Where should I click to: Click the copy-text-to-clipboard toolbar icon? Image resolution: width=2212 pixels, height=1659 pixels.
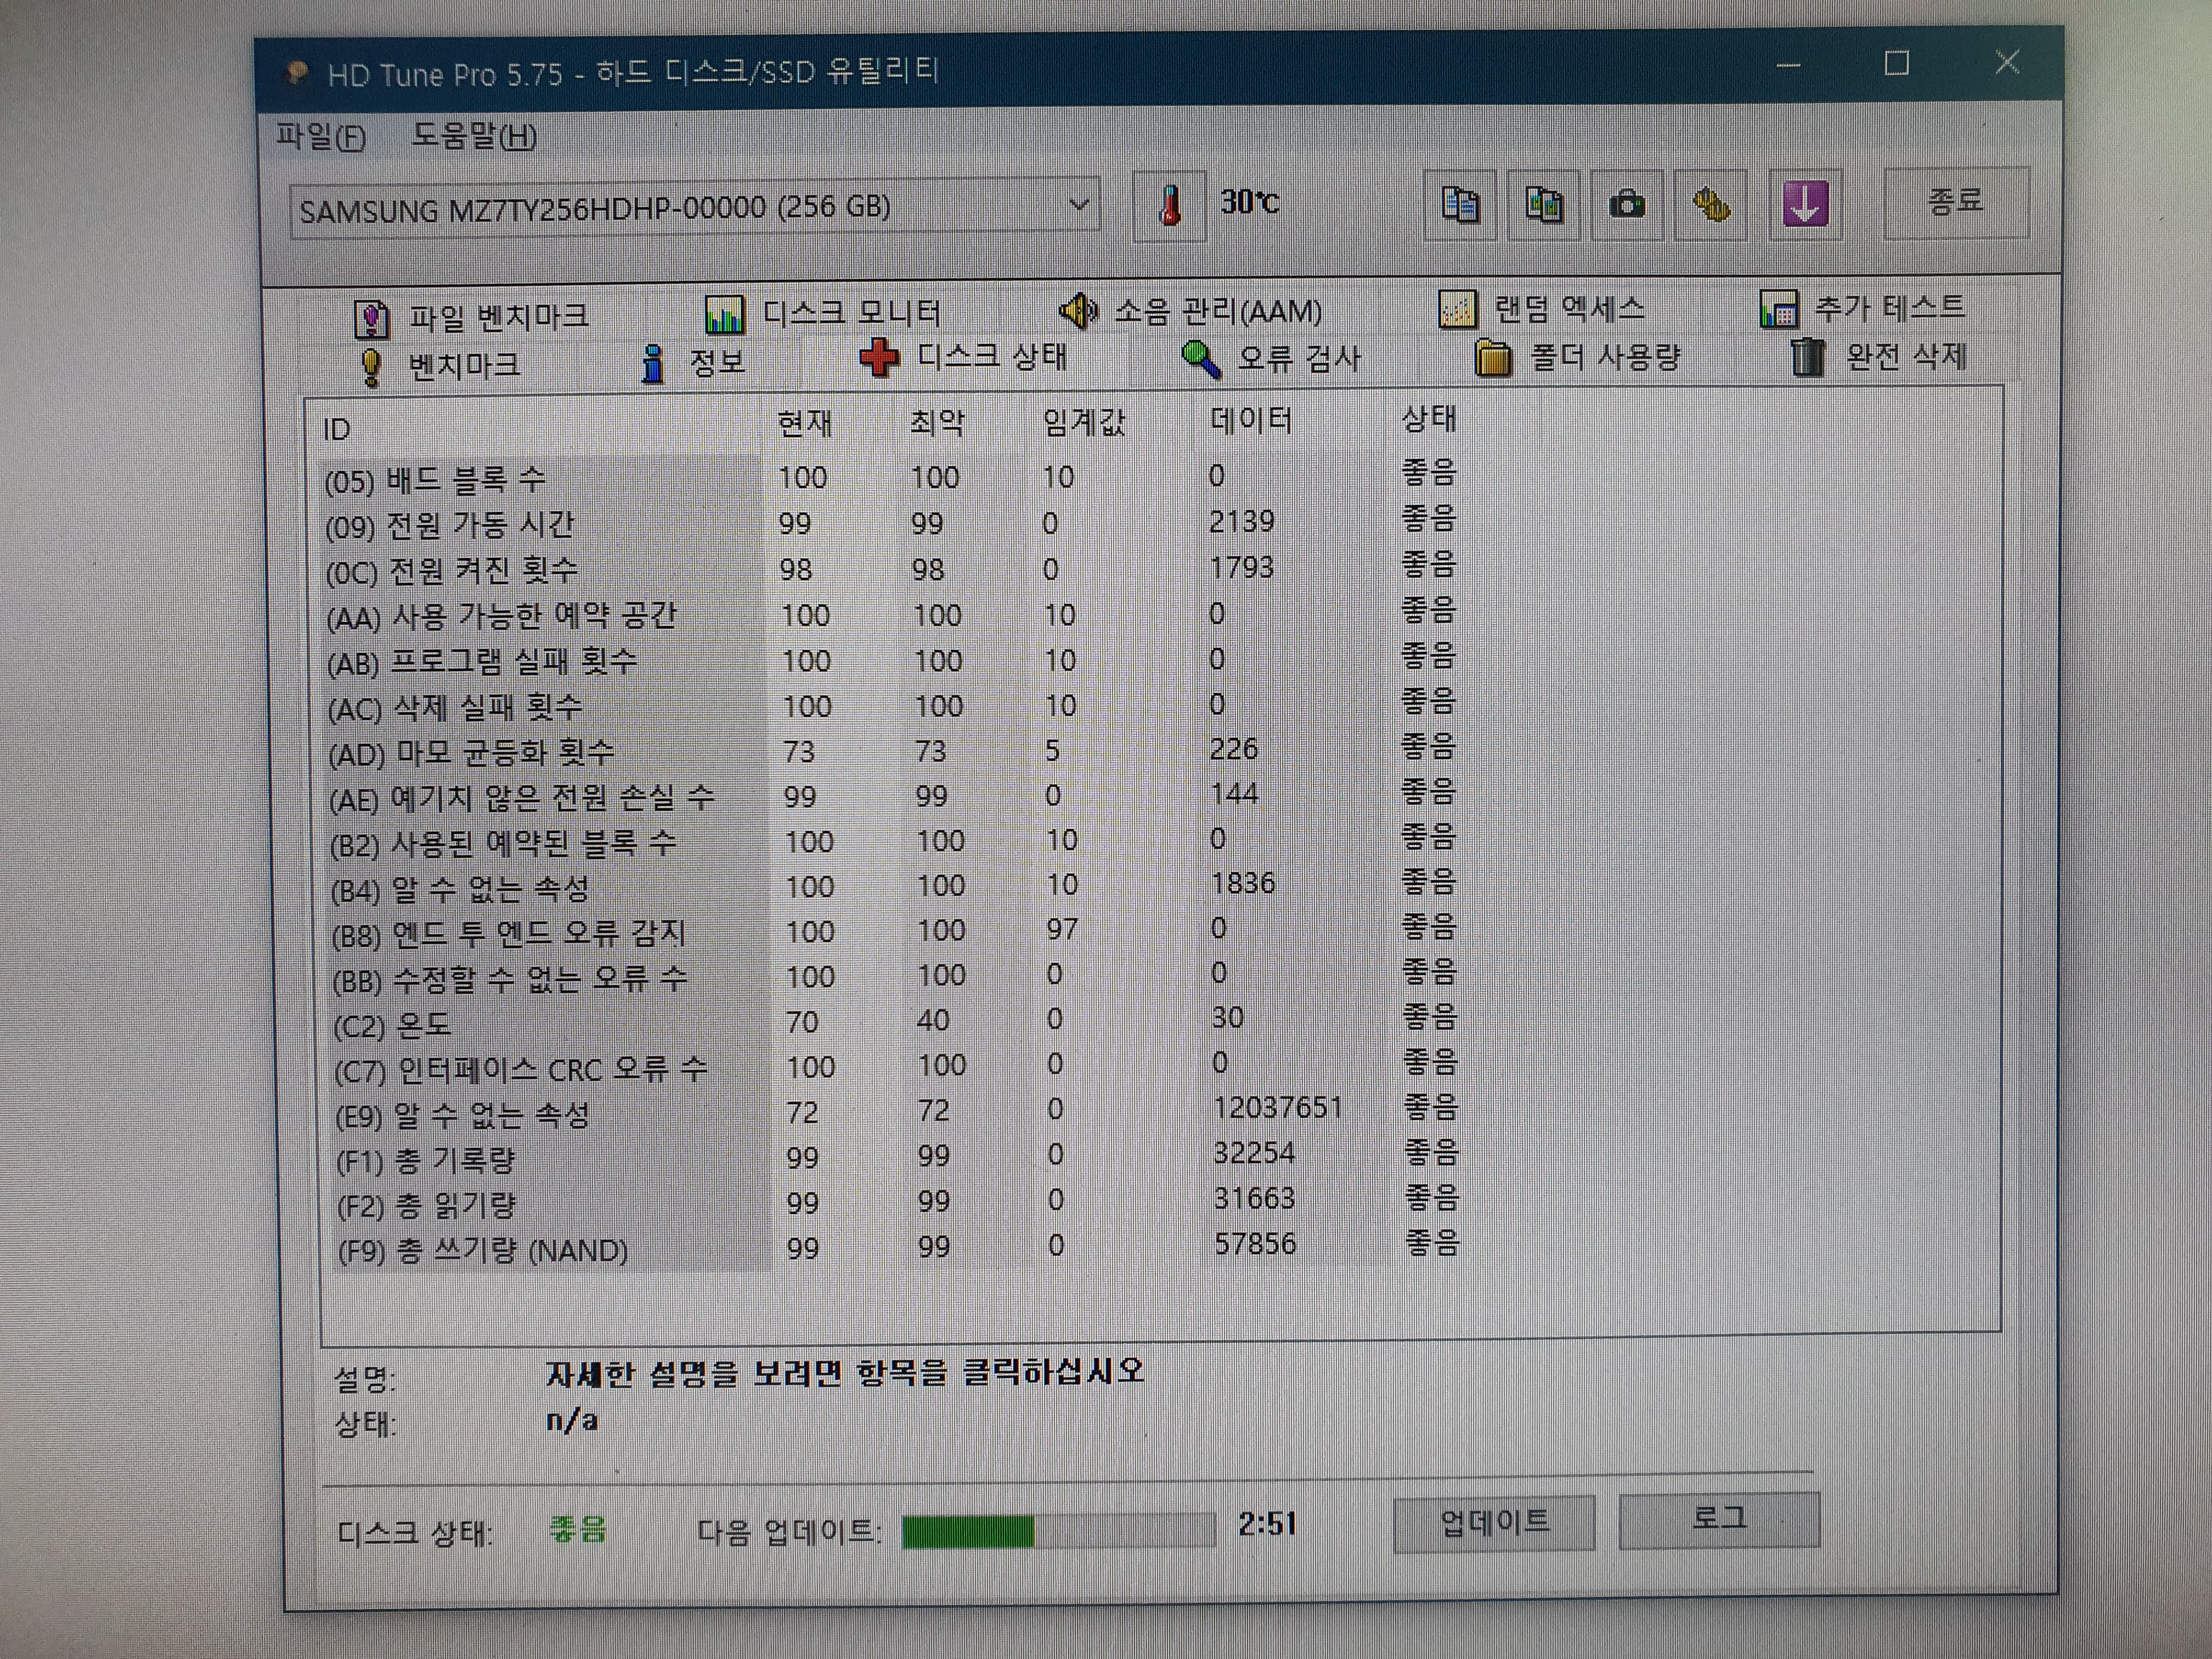(1459, 205)
